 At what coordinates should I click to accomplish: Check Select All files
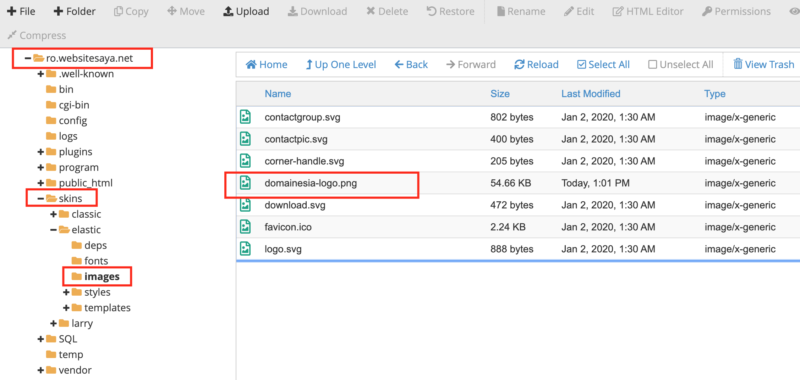[603, 64]
